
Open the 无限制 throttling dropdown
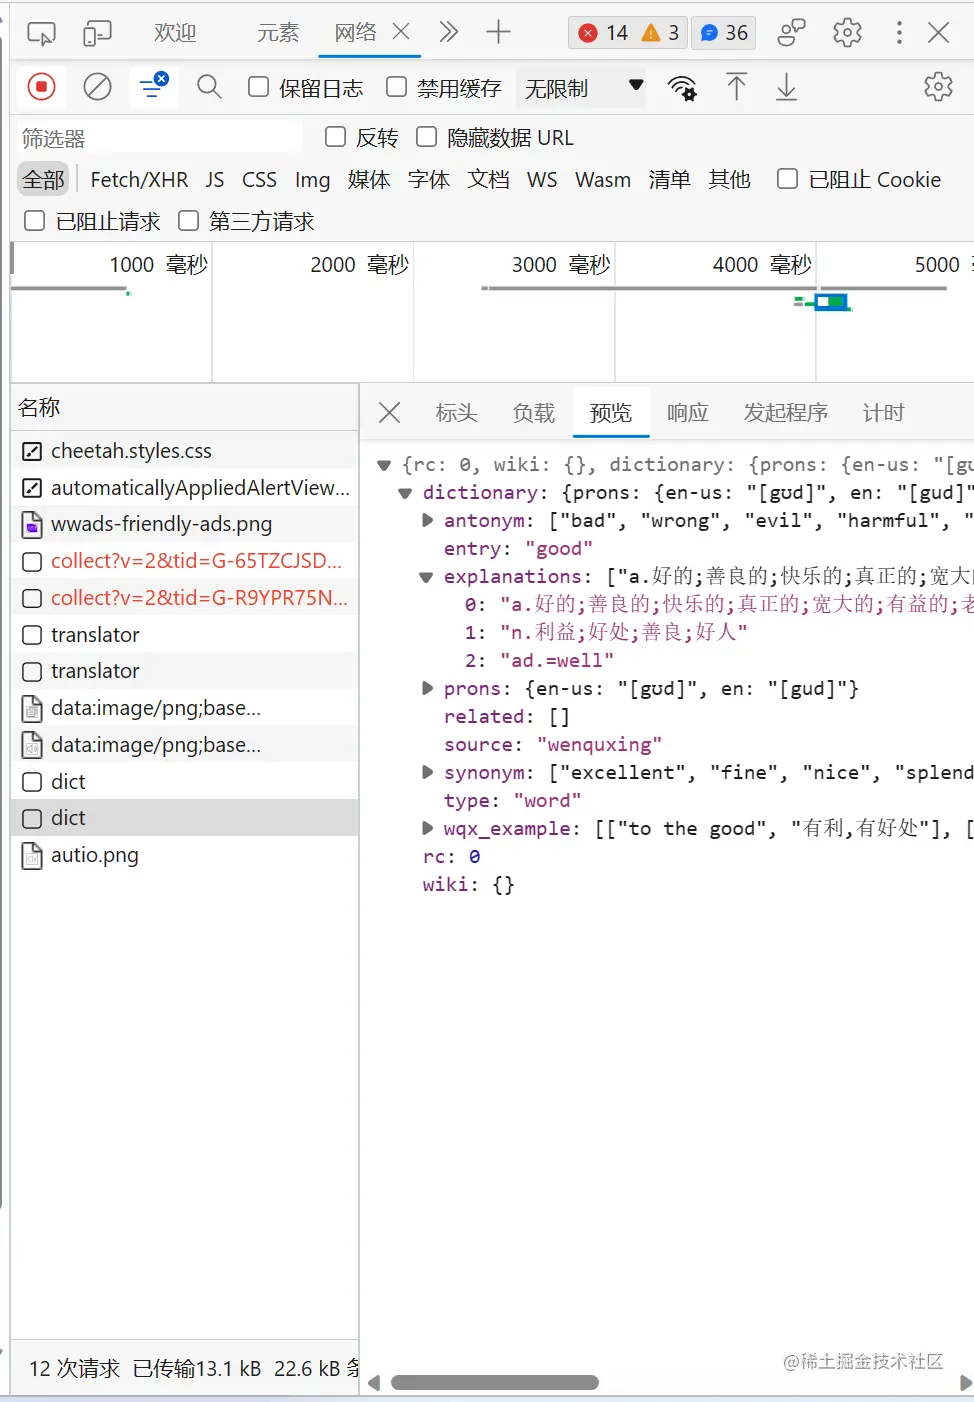click(x=583, y=88)
